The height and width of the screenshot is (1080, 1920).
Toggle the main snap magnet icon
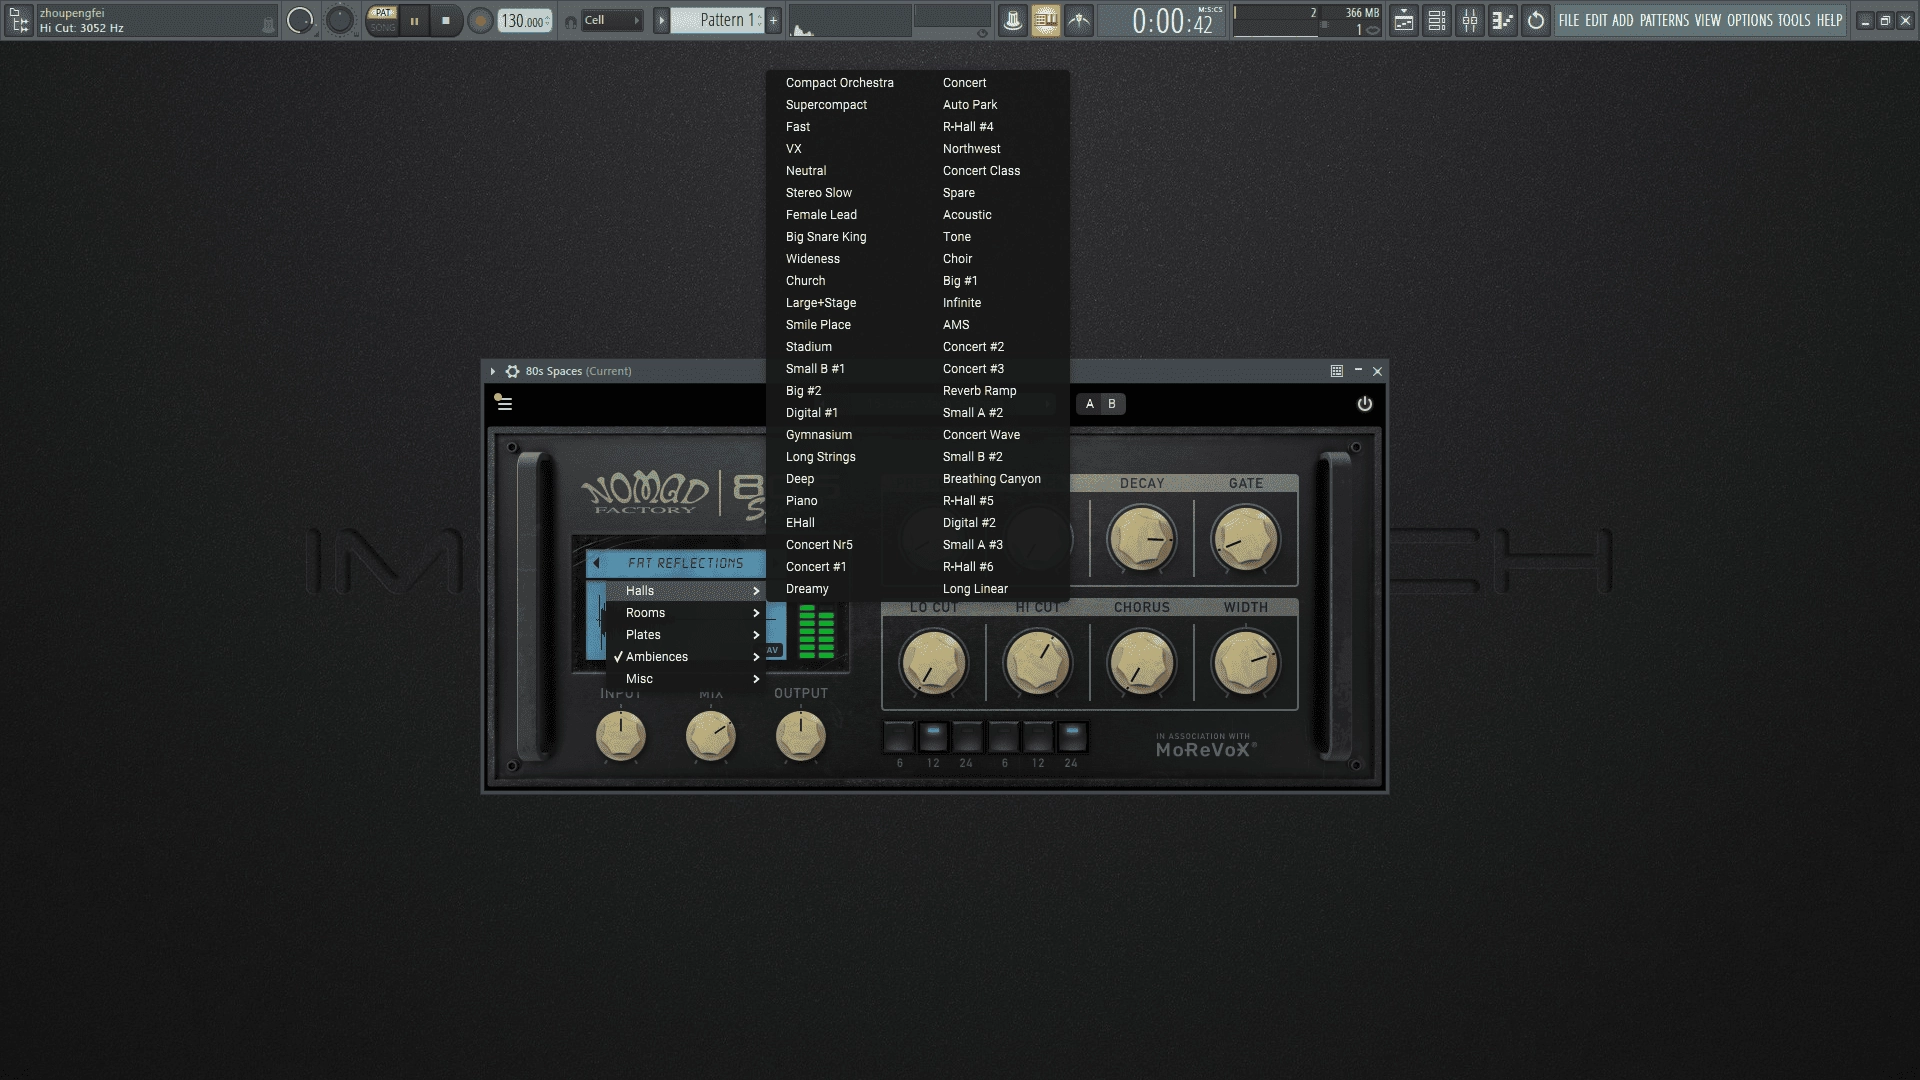coord(571,21)
